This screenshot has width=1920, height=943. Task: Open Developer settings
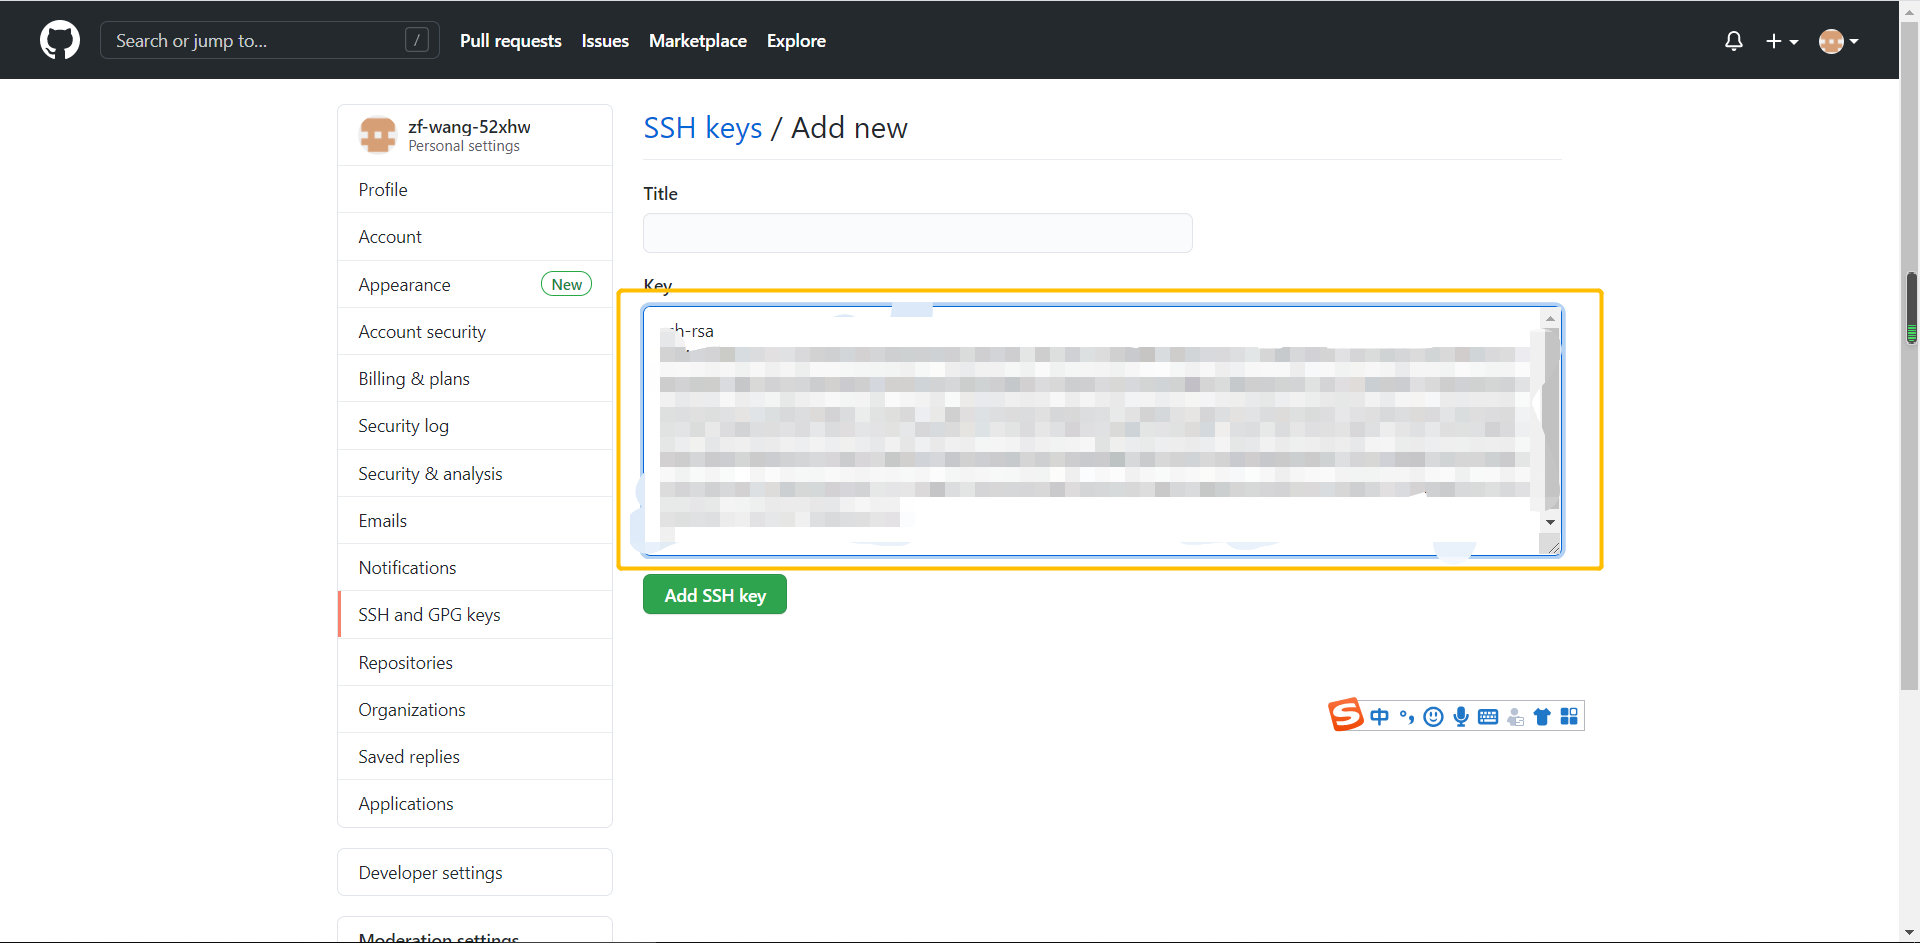pyautogui.click(x=475, y=872)
